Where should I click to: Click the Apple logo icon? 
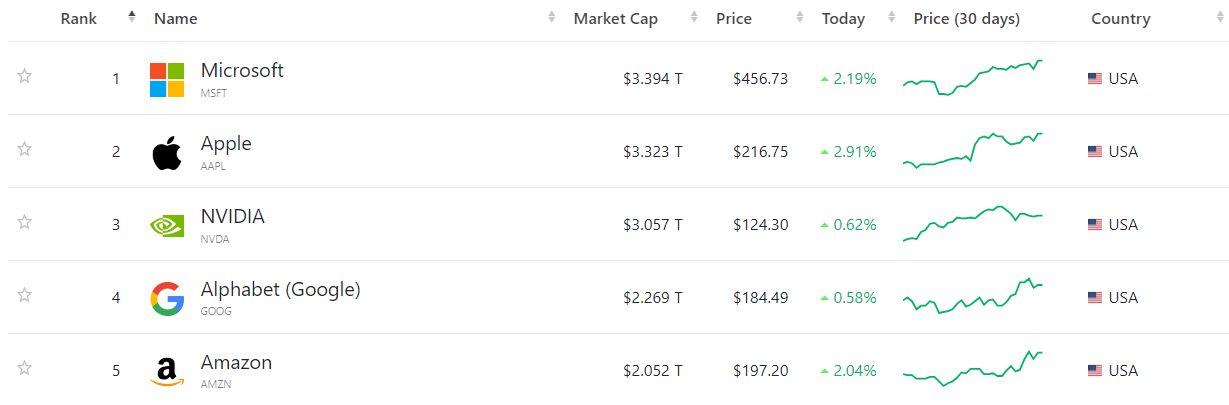tap(167, 153)
